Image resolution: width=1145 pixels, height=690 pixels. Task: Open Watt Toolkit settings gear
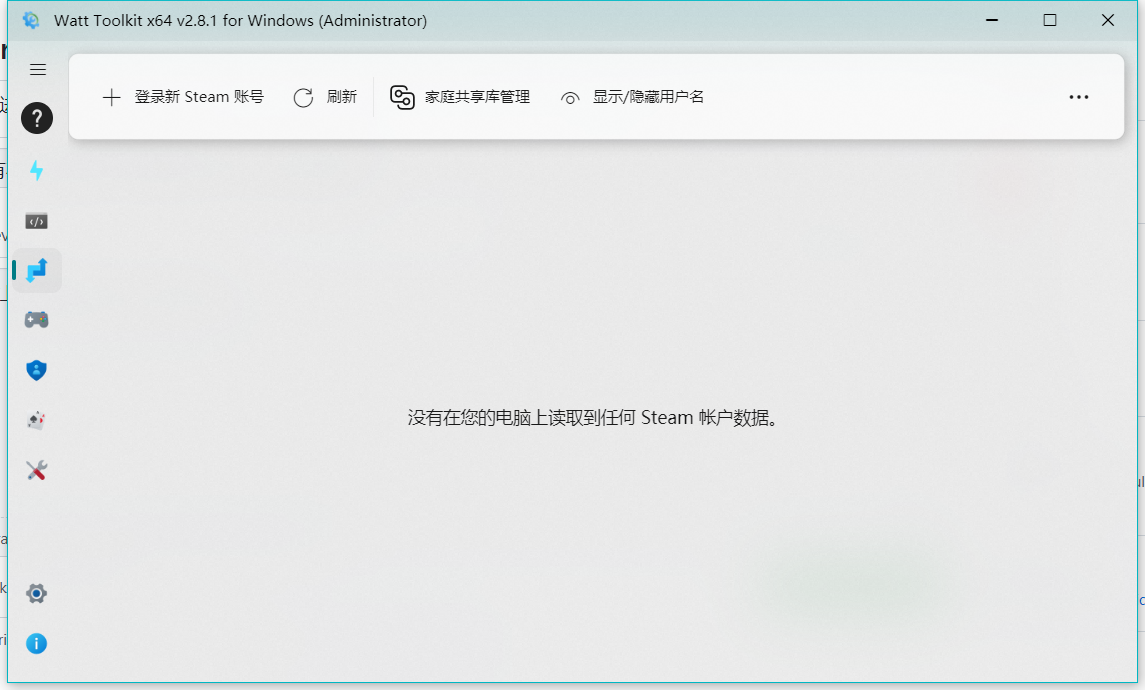[37, 593]
